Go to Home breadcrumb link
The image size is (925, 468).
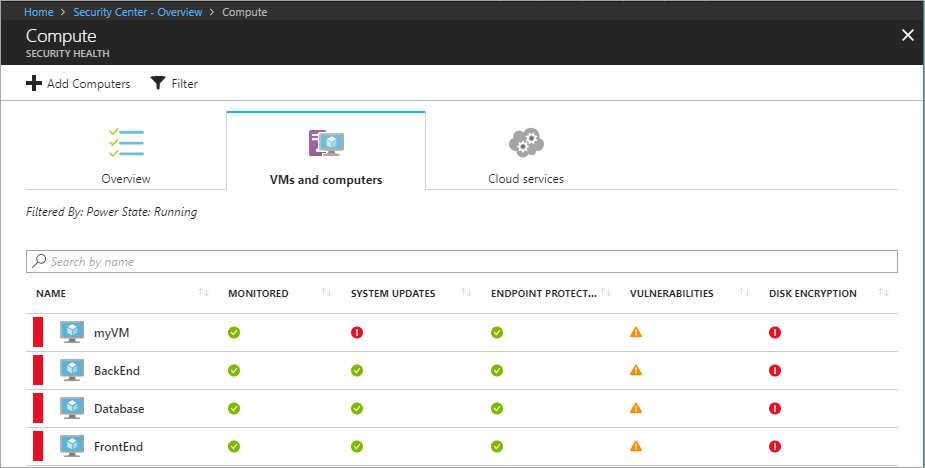pyautogui.click(x=38, y=12)
